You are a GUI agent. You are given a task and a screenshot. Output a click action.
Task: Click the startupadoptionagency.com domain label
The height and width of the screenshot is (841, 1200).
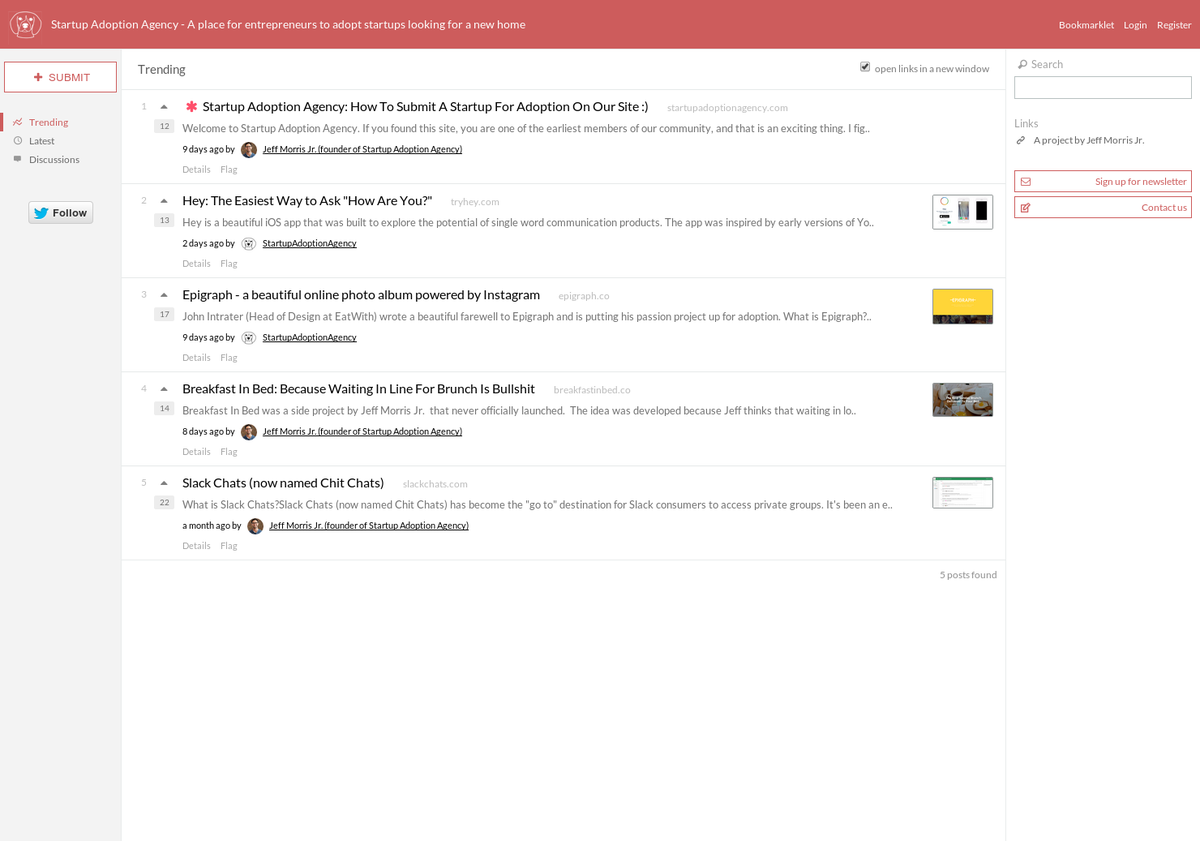tap(727, 107)
